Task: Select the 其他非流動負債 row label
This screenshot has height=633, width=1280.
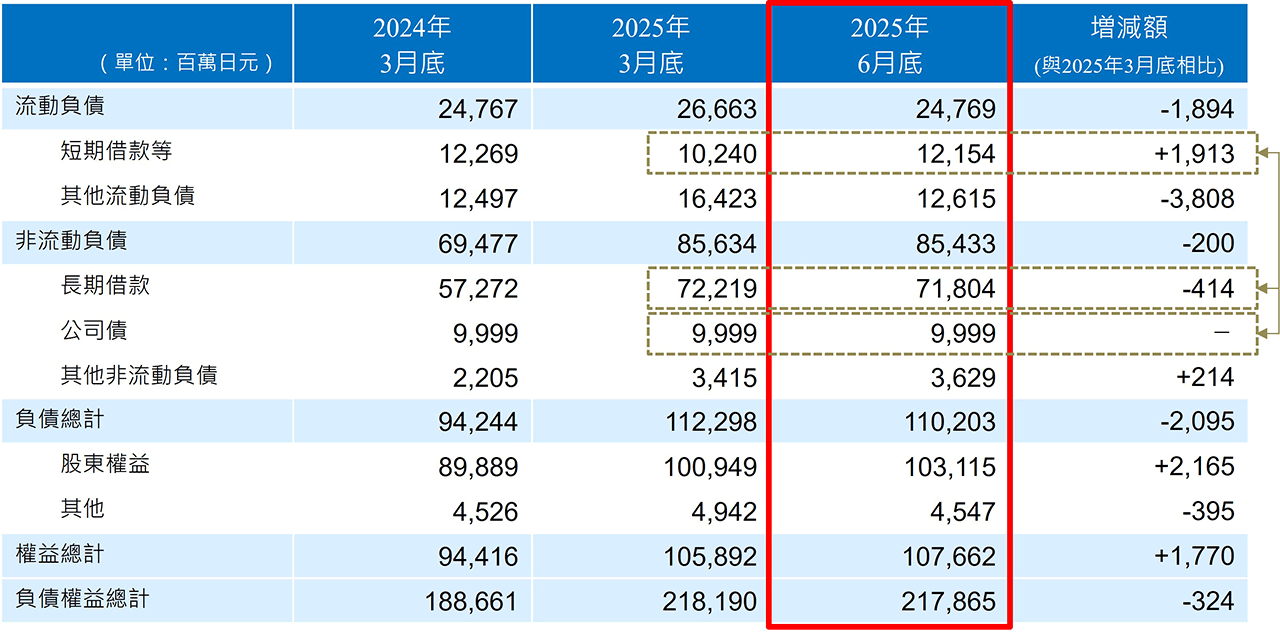Action: click(x=139, y=376)
